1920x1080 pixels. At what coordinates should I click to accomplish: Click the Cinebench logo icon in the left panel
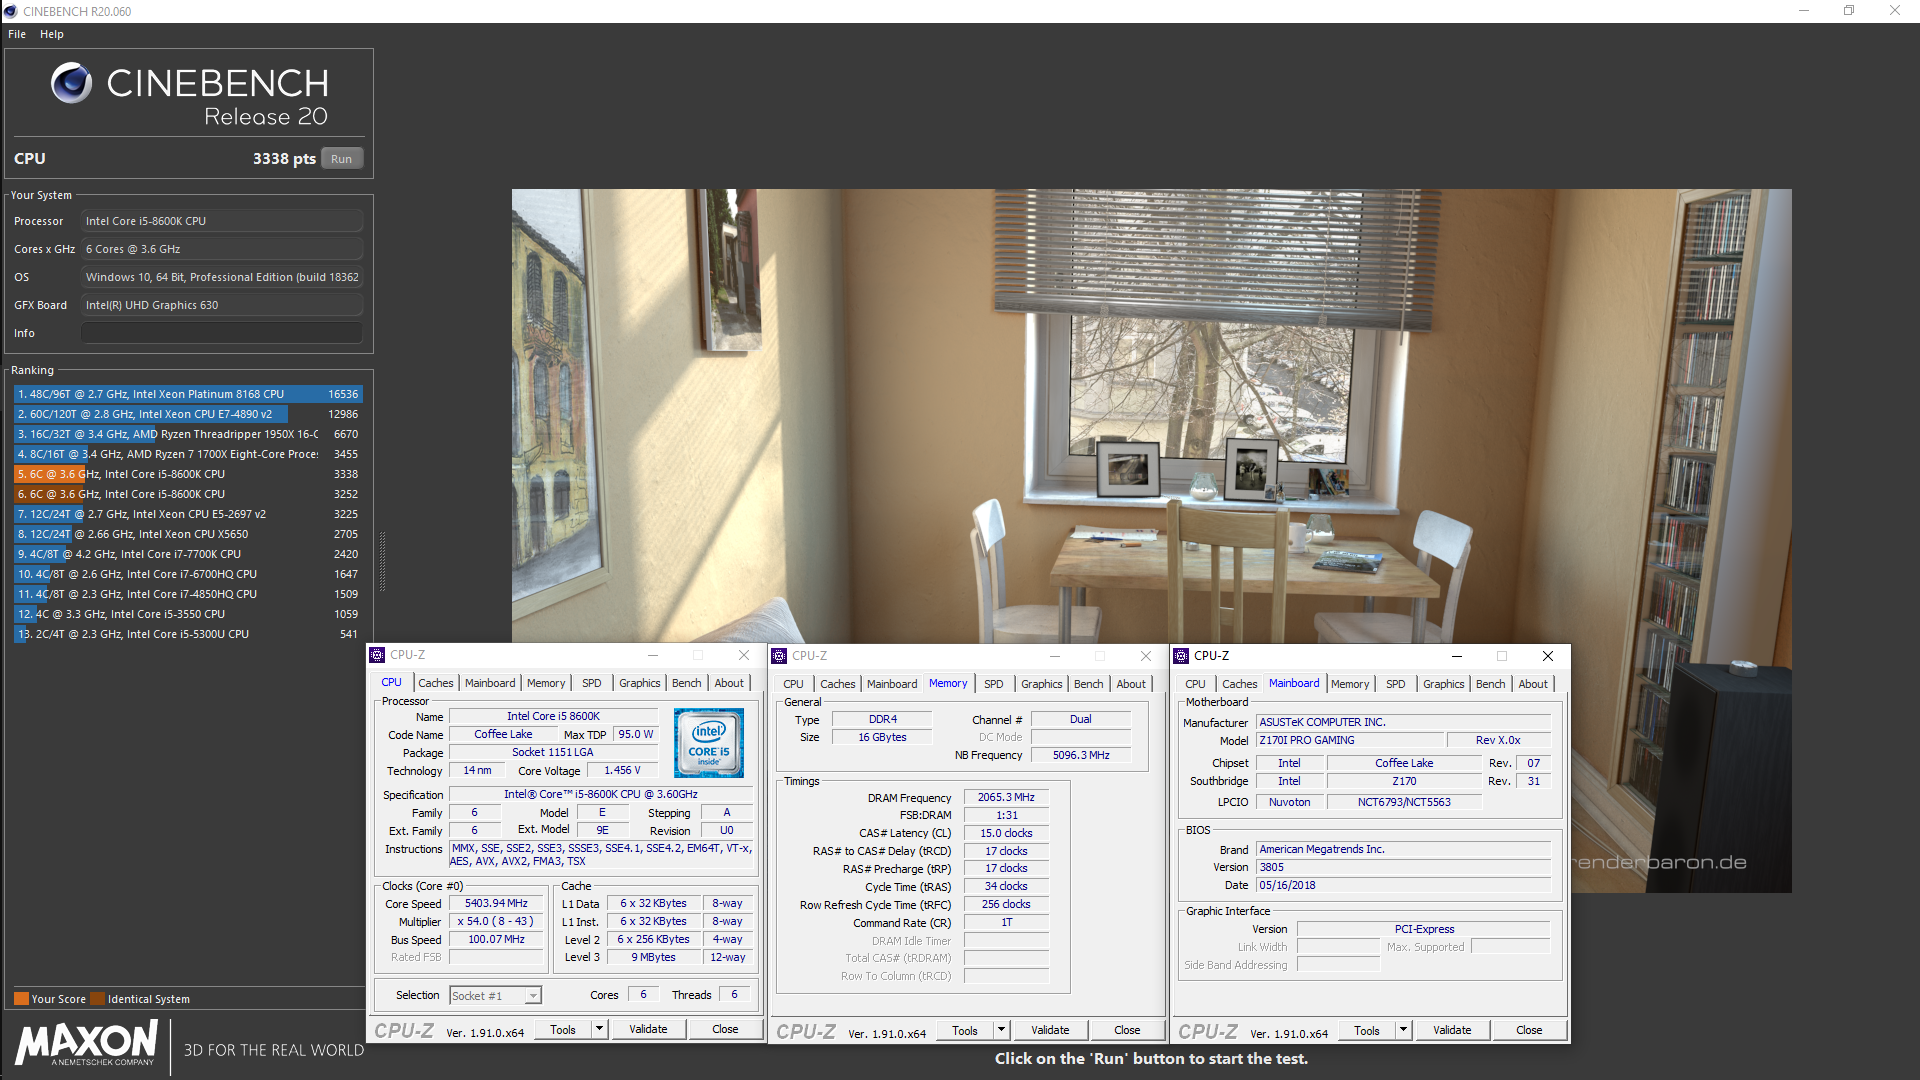pyautogui.click(x=72, y=83)
